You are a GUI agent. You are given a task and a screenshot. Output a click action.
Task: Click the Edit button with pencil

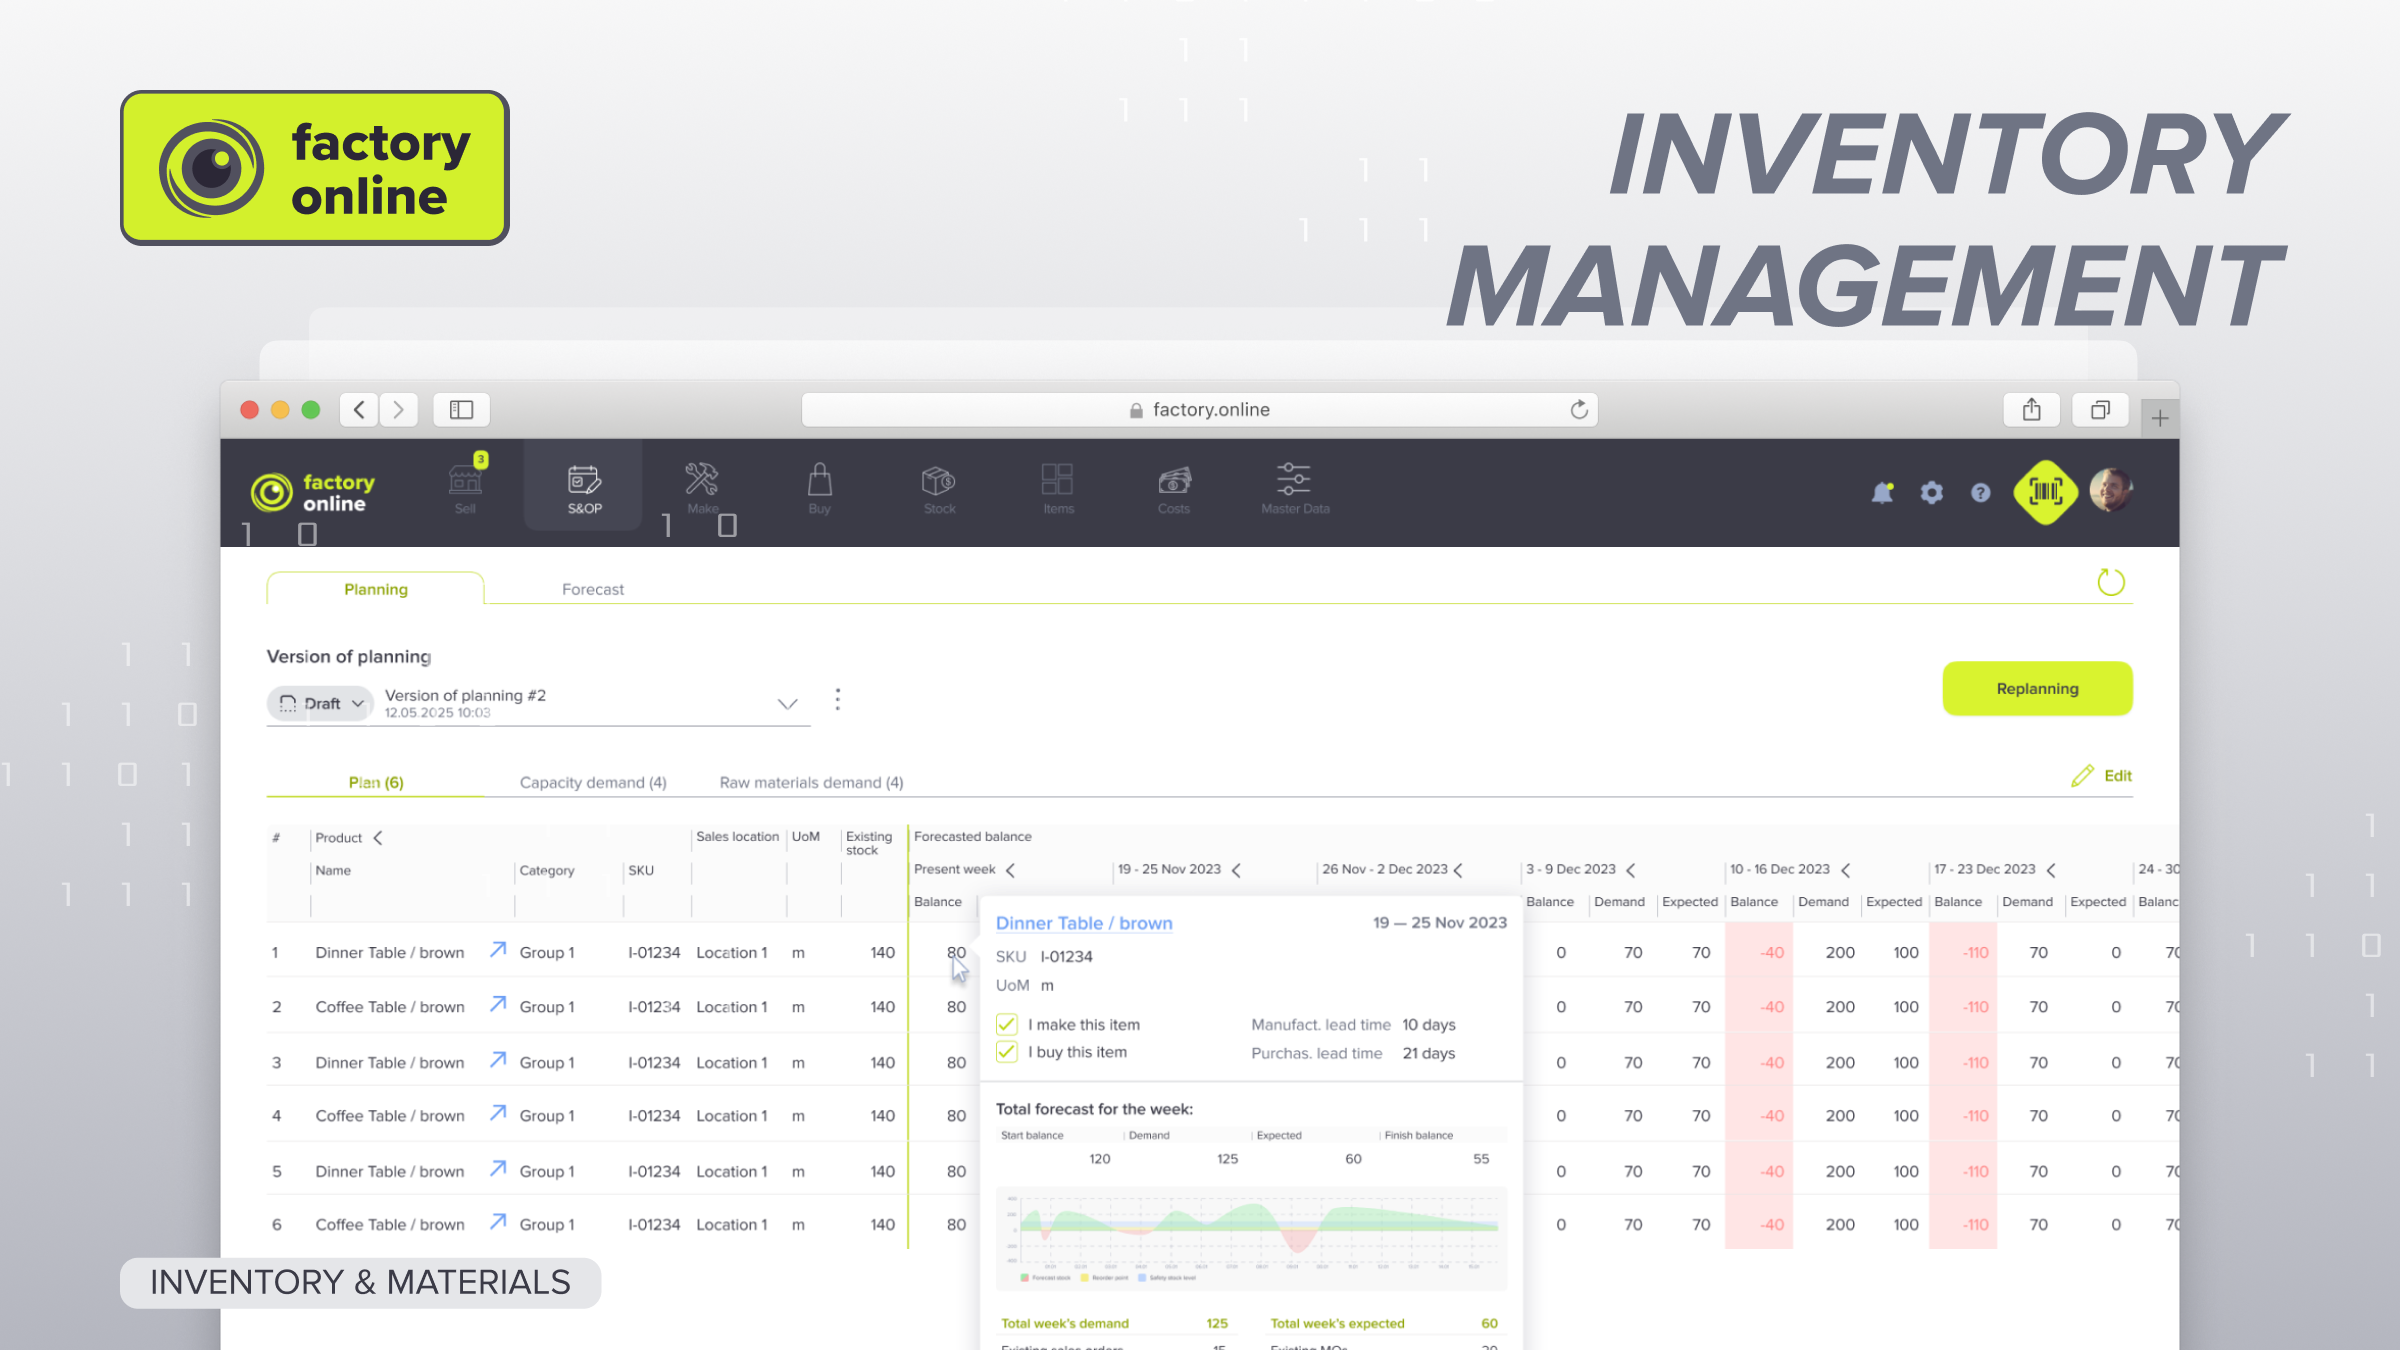(2102, 776)
